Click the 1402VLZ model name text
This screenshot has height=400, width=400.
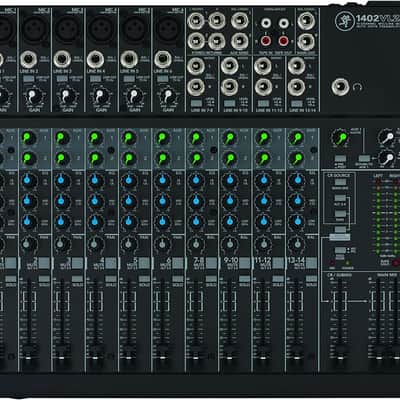(378, 18)
